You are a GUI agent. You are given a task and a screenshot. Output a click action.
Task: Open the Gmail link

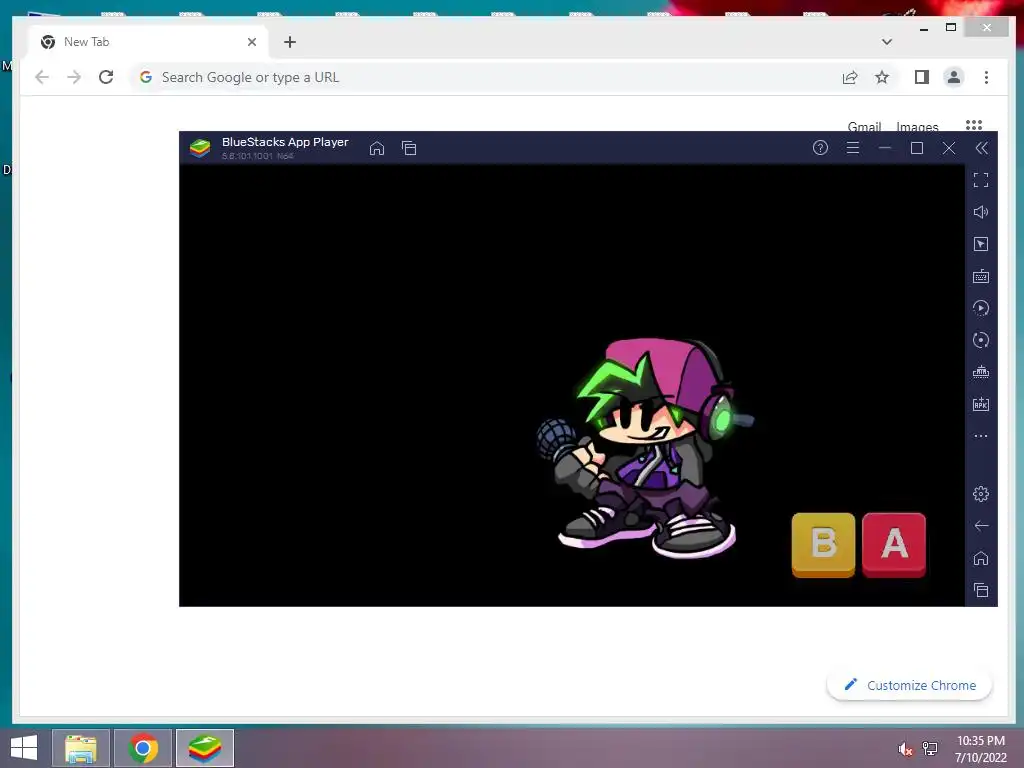point(865,126)
